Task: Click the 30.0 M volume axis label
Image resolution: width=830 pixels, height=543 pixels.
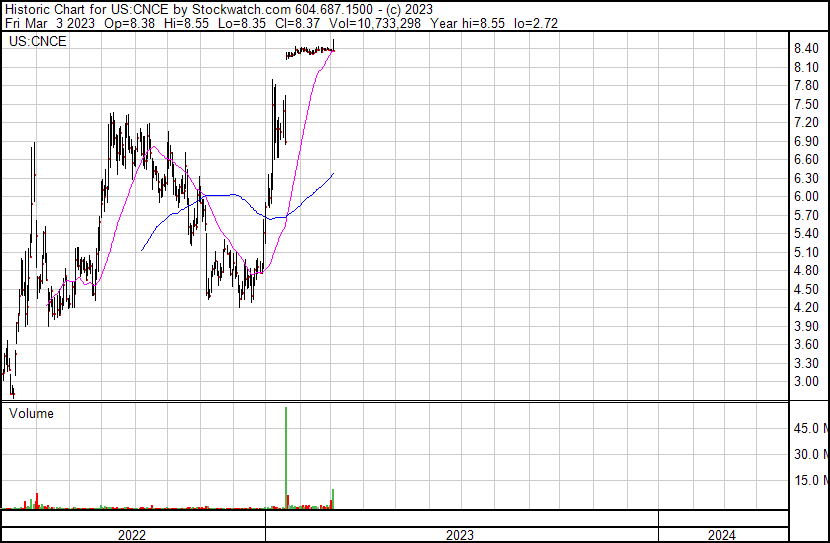Action: tap(811, 454)
